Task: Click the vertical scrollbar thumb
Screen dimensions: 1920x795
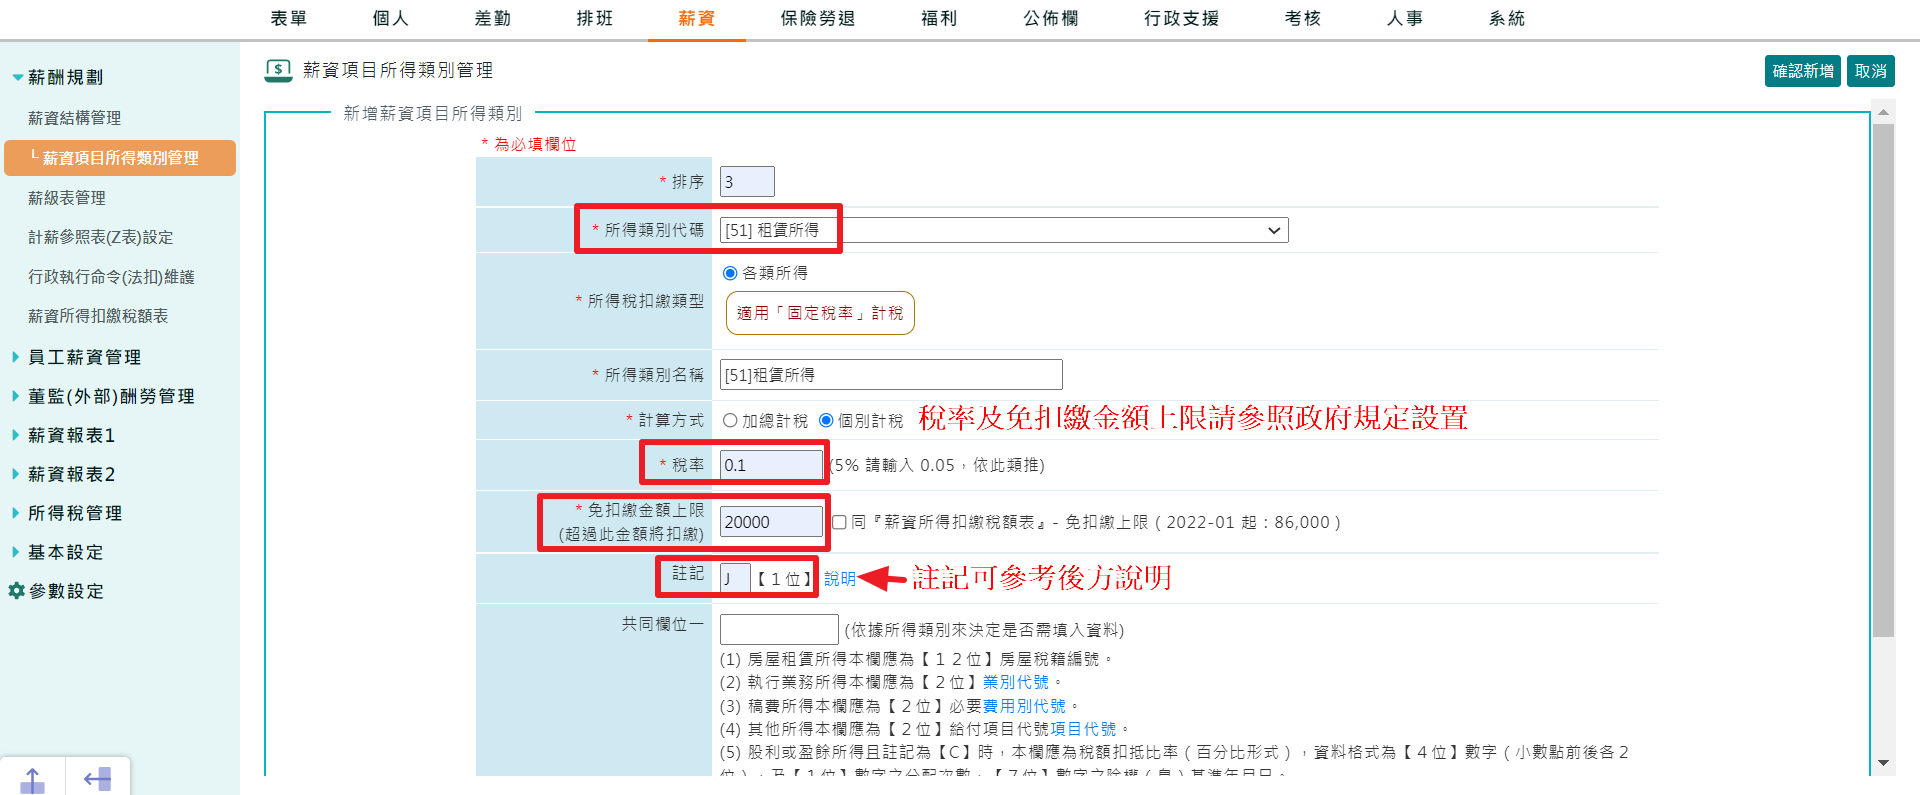Action: [1883, 380]
